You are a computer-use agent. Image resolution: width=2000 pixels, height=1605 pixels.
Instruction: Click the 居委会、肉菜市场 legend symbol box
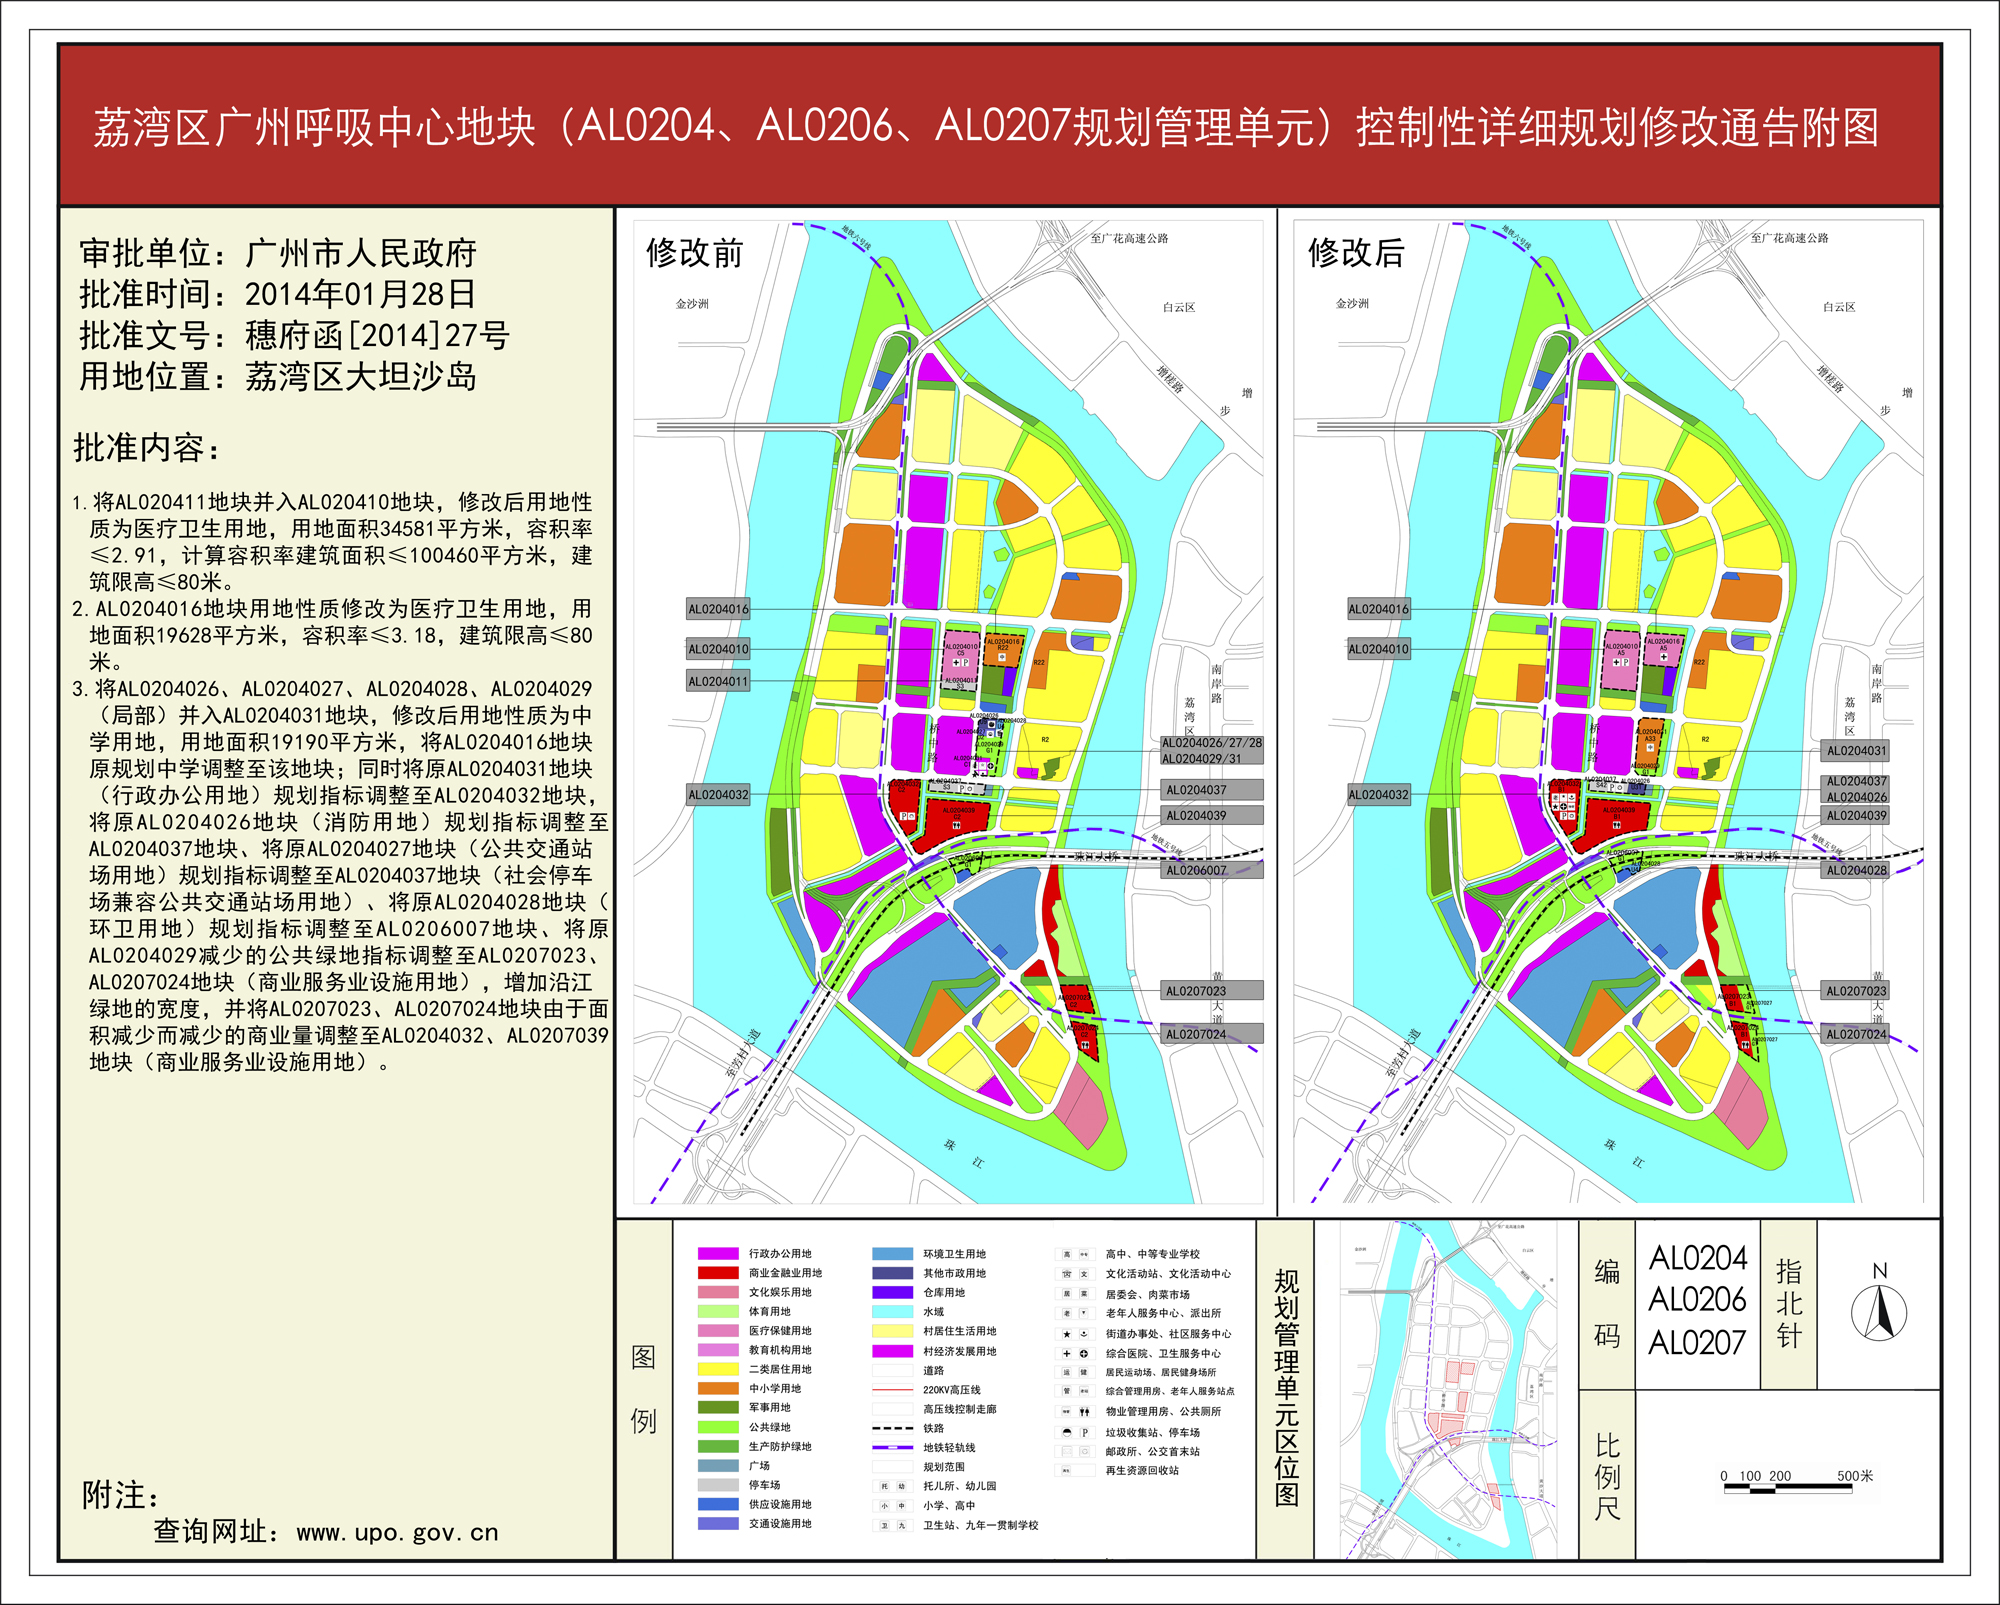1075,1294
